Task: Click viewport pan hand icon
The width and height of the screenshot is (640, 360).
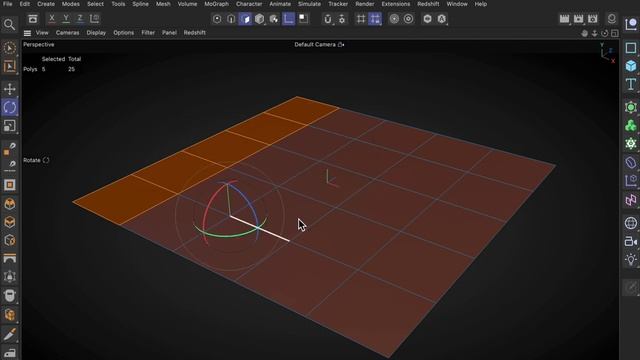Action: click(x=584, y=33)
